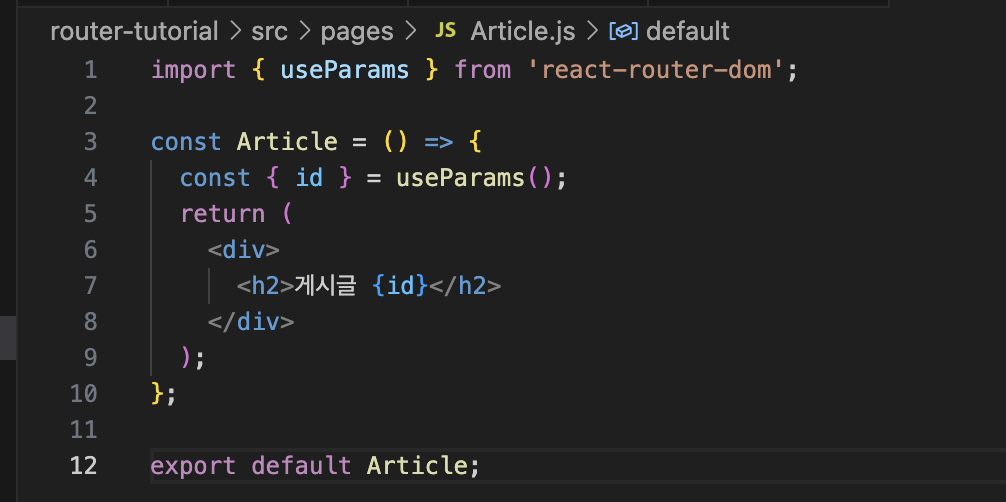Select the Article.js breadcrumb file

point(522,31)
